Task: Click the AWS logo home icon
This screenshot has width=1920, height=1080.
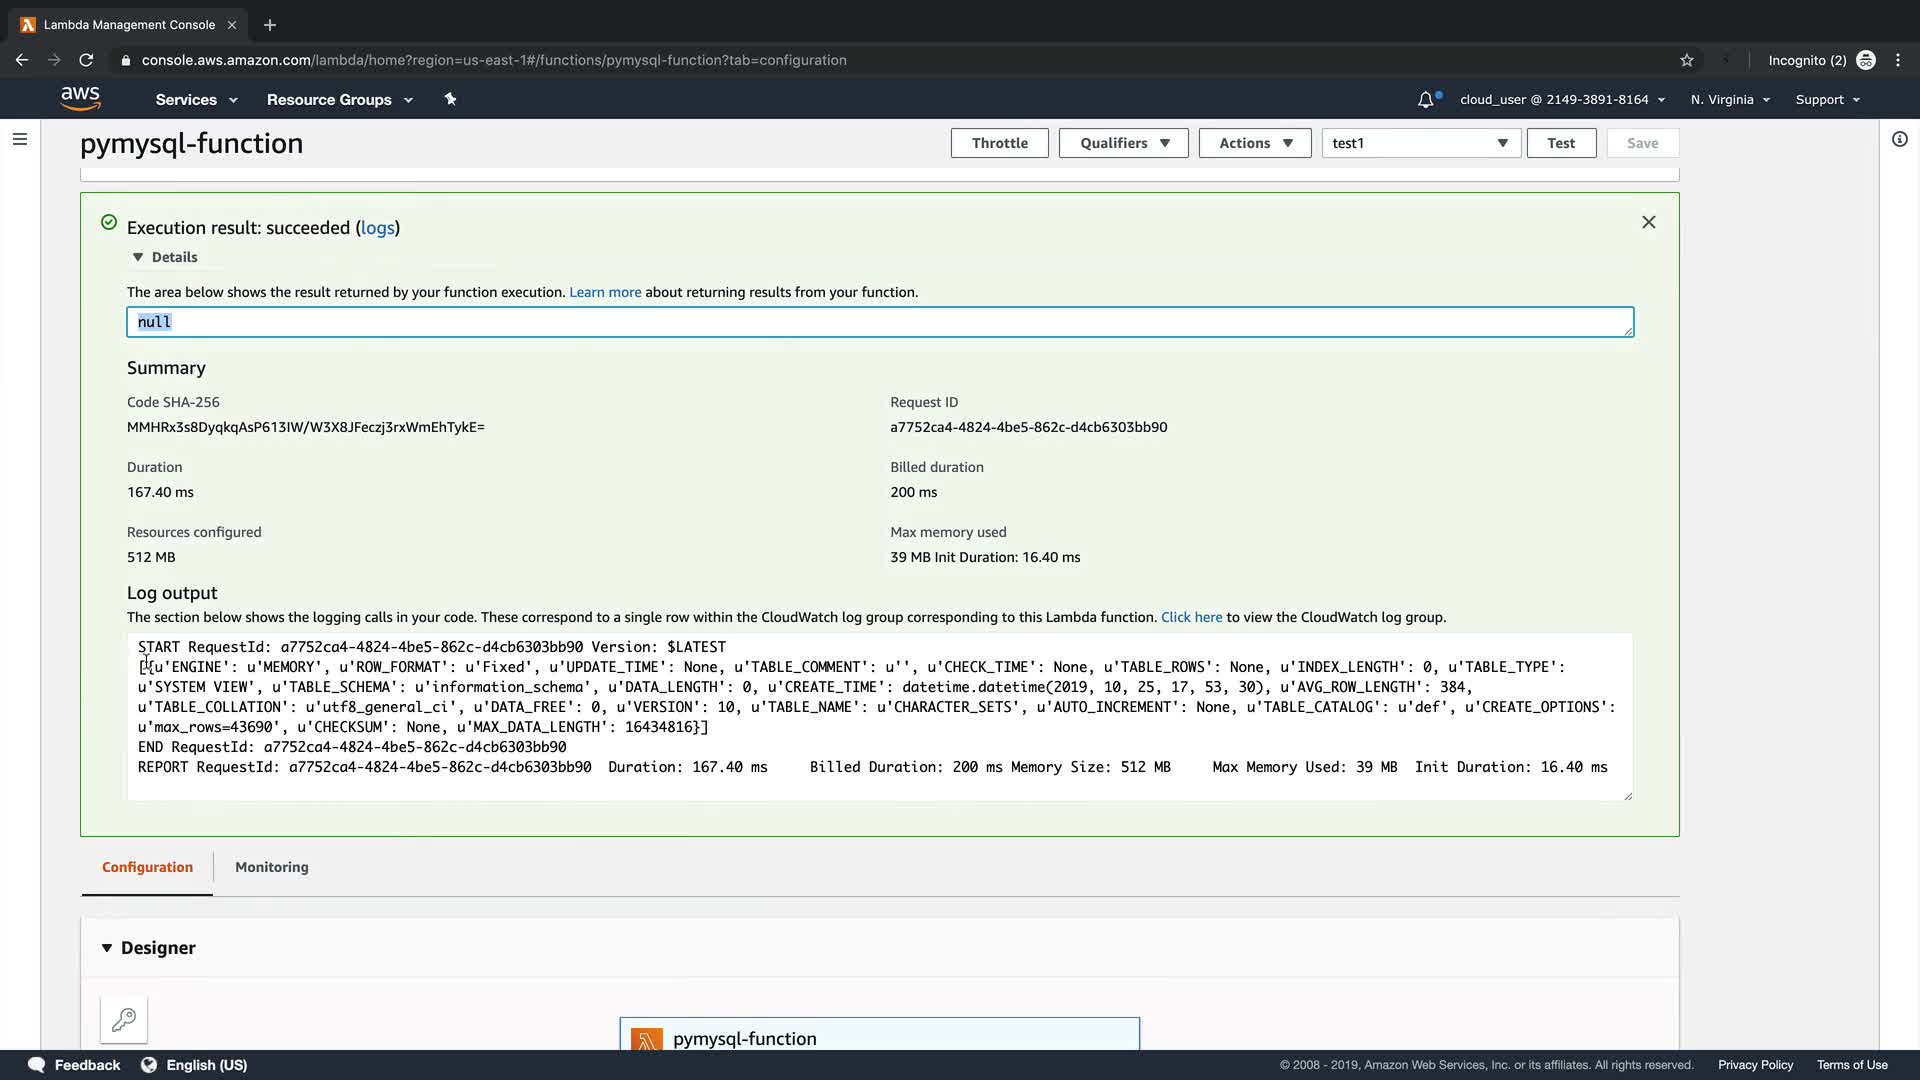Action: 80,98
